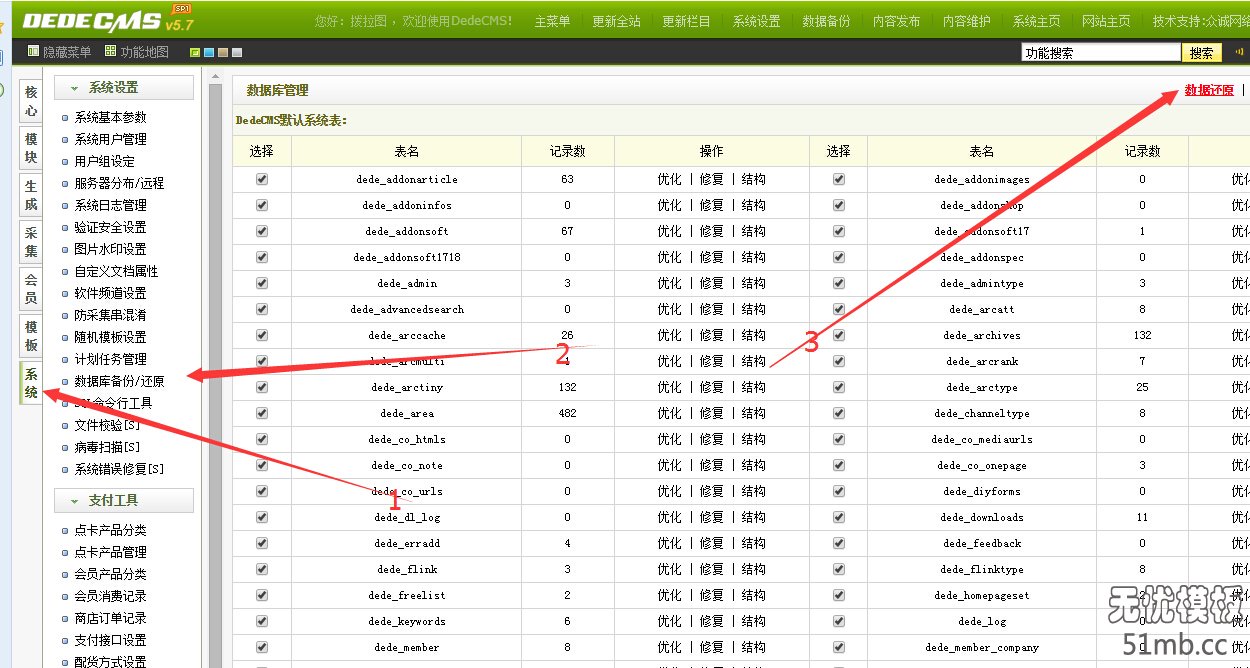1250x668 pixels.
Task: Open 数据库备份/还原 in sidebar
Action: point(119,381)
